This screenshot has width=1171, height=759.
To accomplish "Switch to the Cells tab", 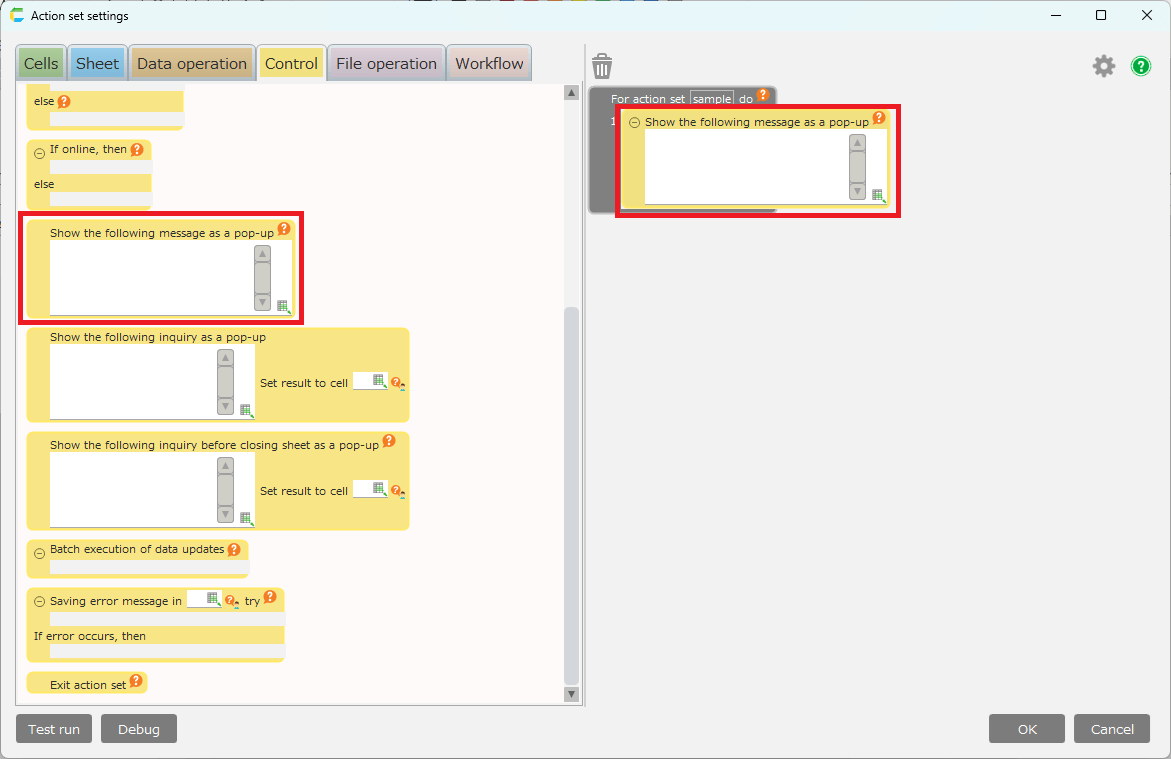I will coord(41,64).
